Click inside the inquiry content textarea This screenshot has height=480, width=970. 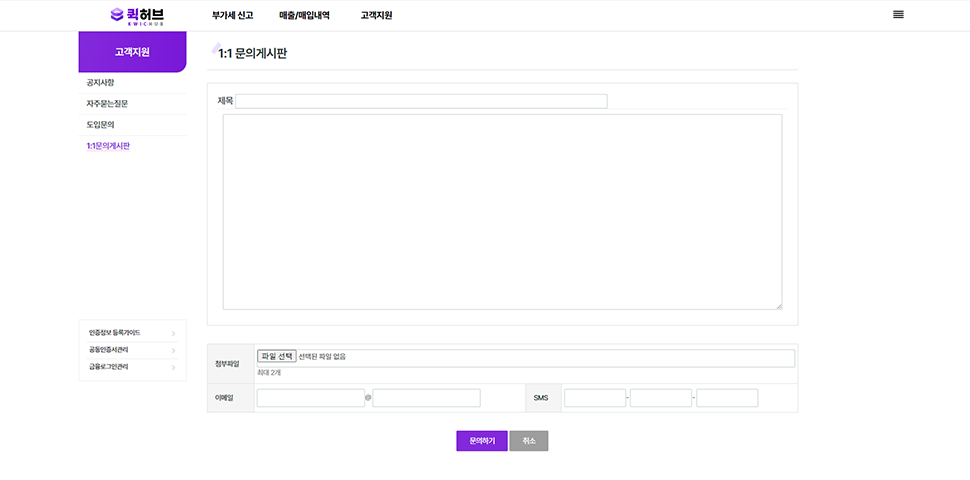click(x=502, y=212)
